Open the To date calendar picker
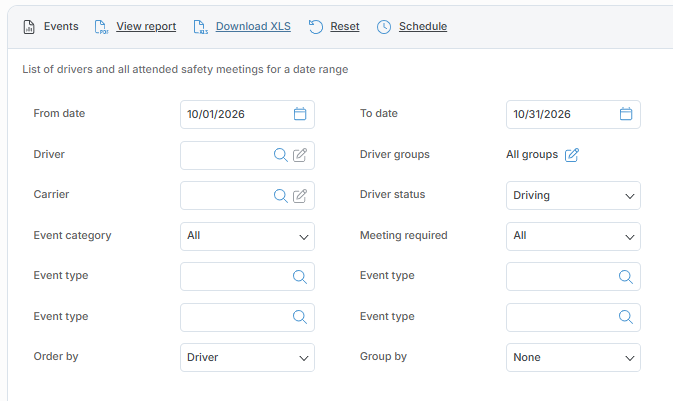Screen dimensions: 673x401 pos(626,114)
